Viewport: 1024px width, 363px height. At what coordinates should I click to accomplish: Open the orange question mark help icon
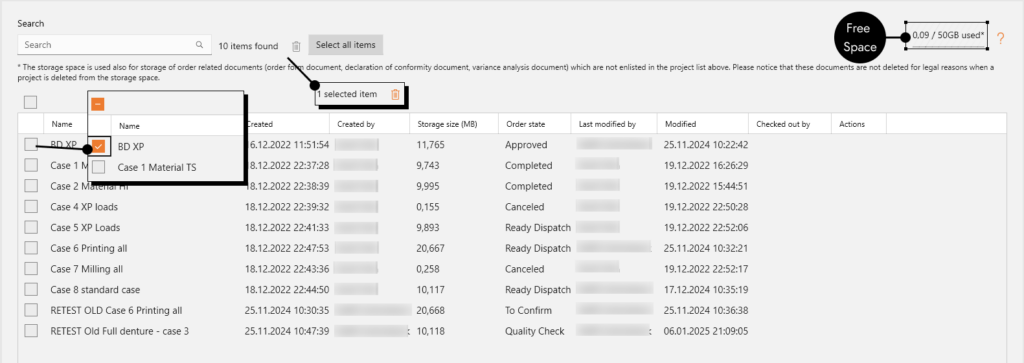(1000, 39)
